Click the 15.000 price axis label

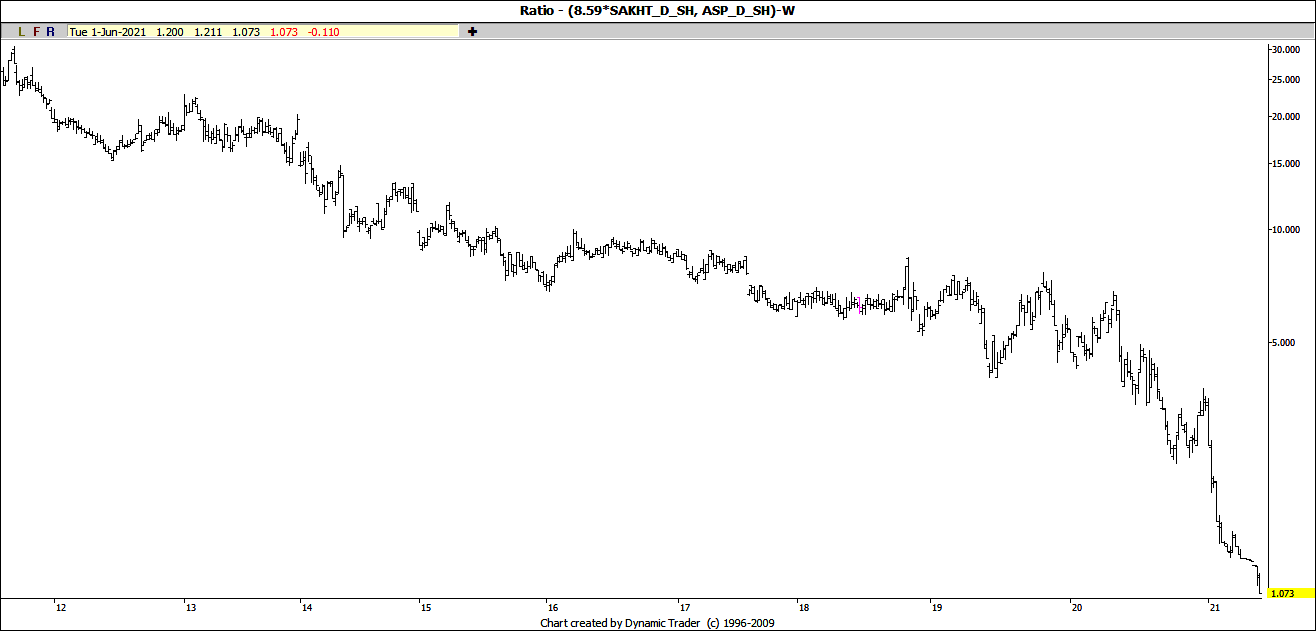click(x=1284, y=164)
